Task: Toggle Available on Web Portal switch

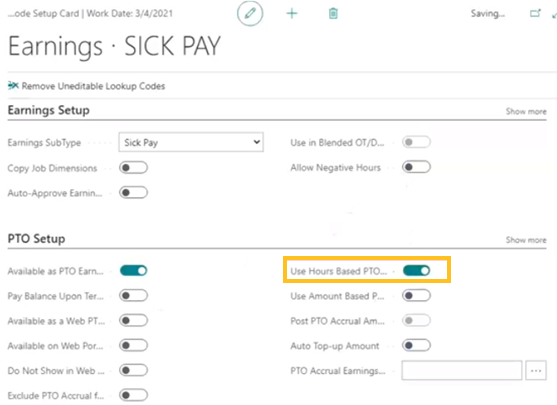Action: (x=133, y=345)
